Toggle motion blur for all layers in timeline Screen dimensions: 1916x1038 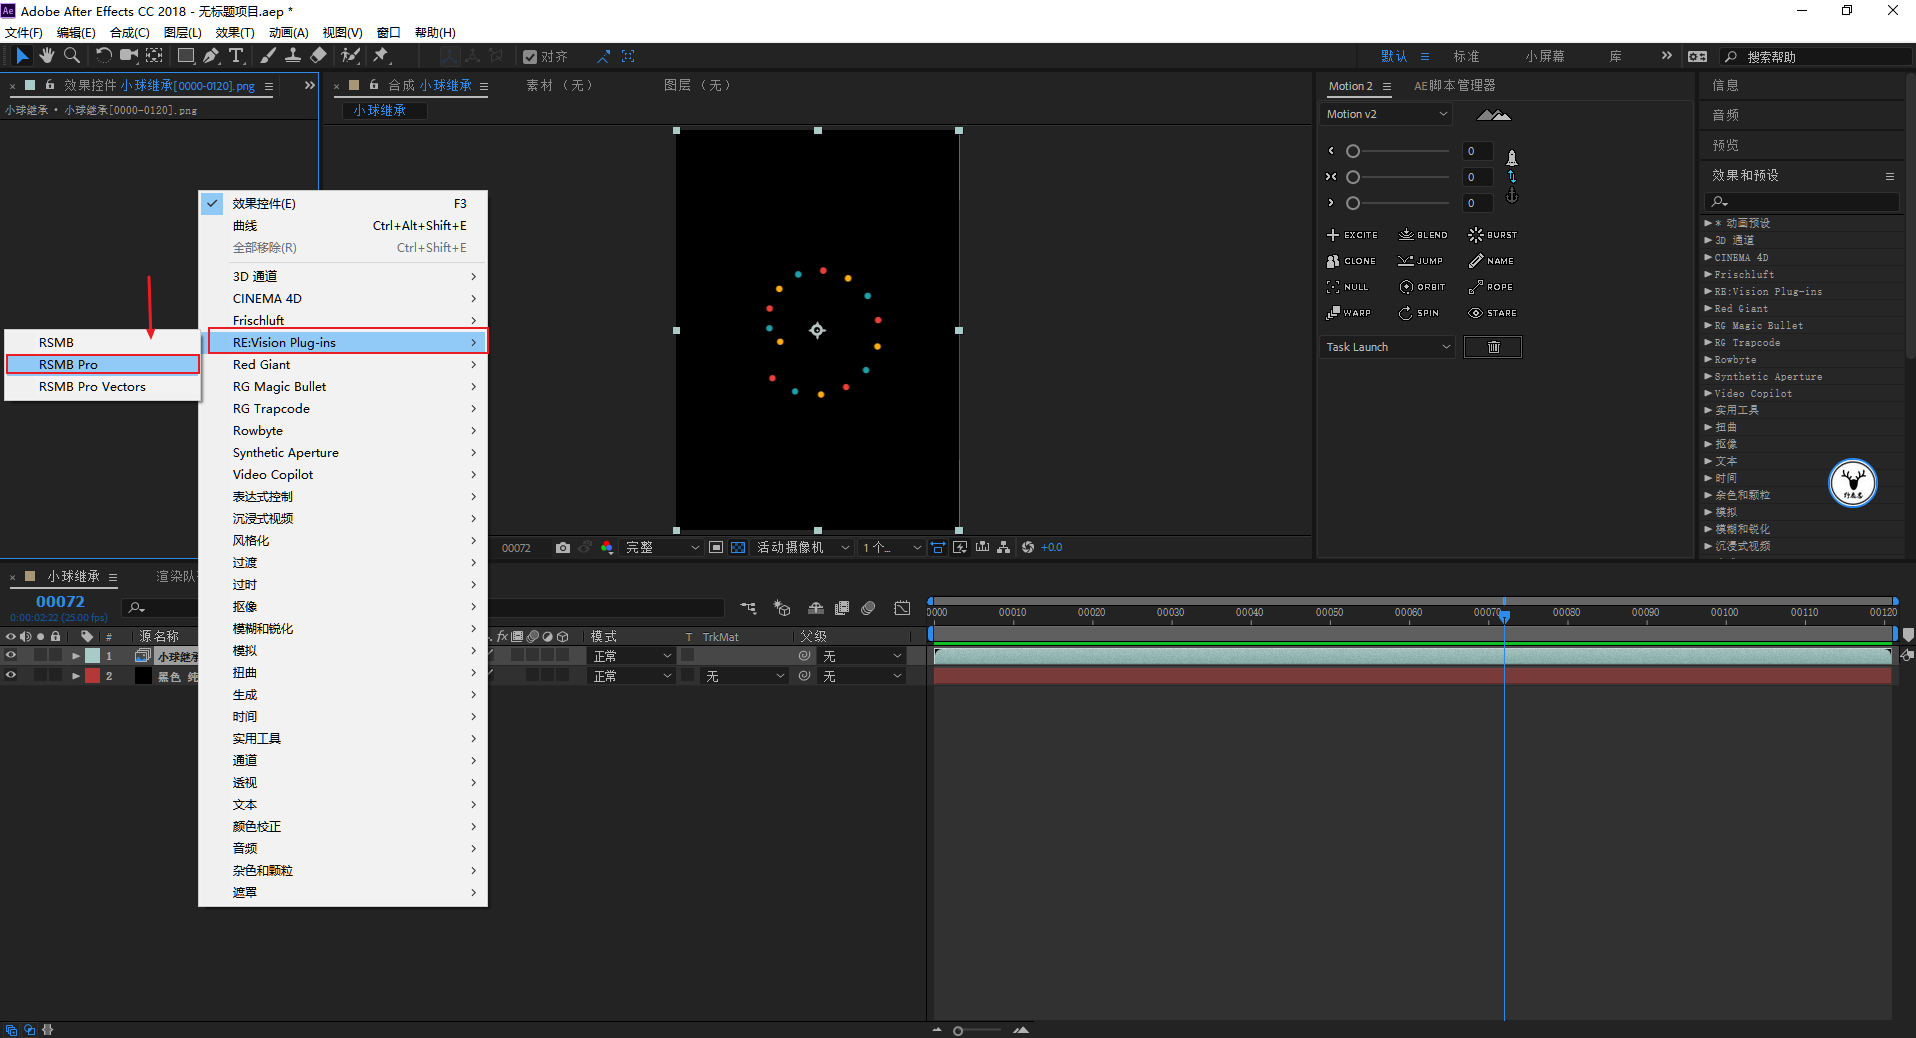tap(868, 608)
